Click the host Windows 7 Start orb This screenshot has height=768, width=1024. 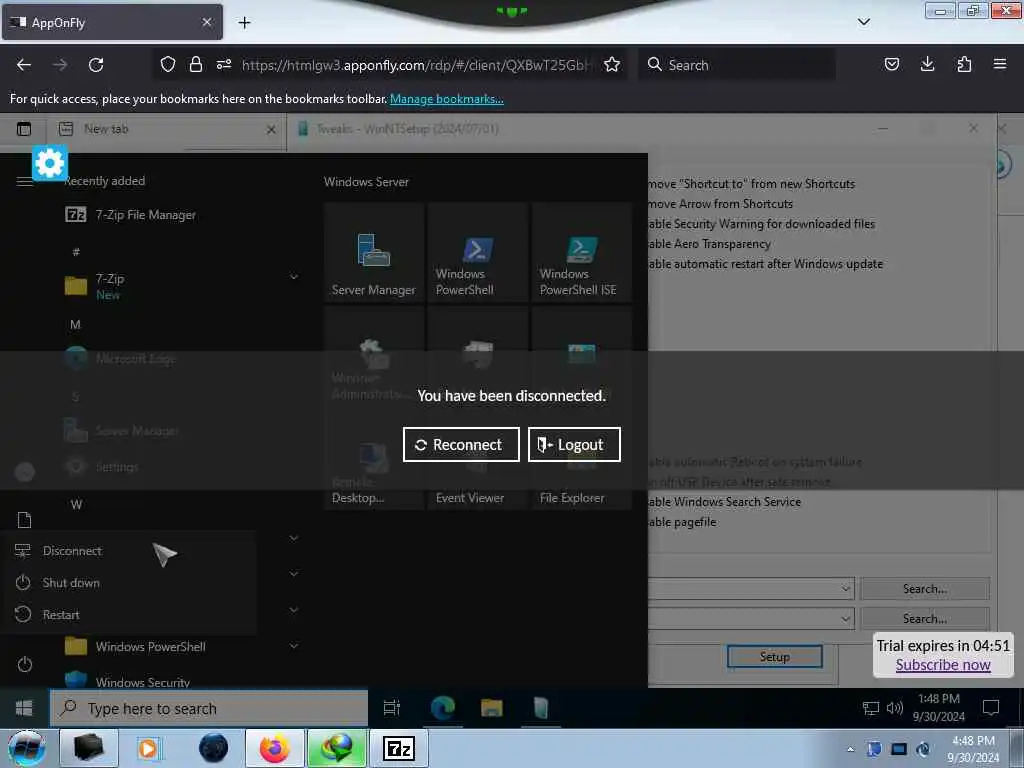coord(26,748)
